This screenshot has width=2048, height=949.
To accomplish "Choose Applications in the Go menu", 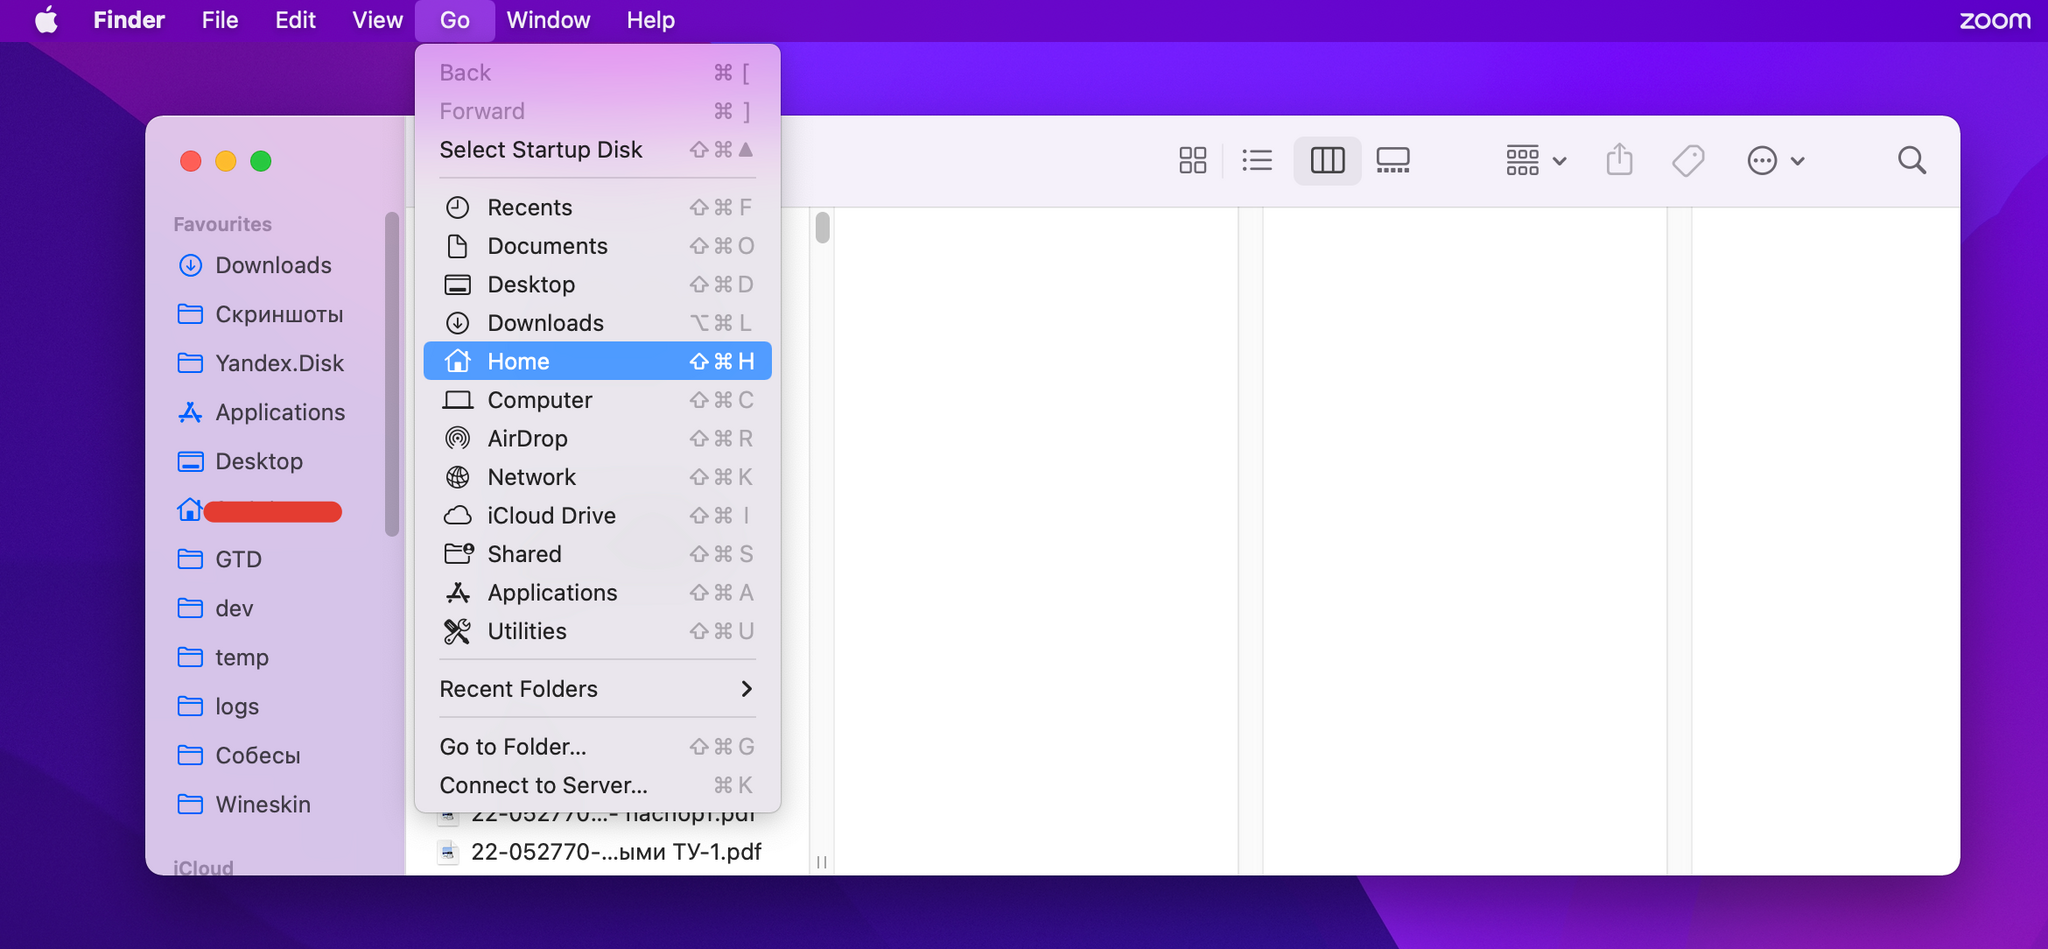I will pos(597,592).
